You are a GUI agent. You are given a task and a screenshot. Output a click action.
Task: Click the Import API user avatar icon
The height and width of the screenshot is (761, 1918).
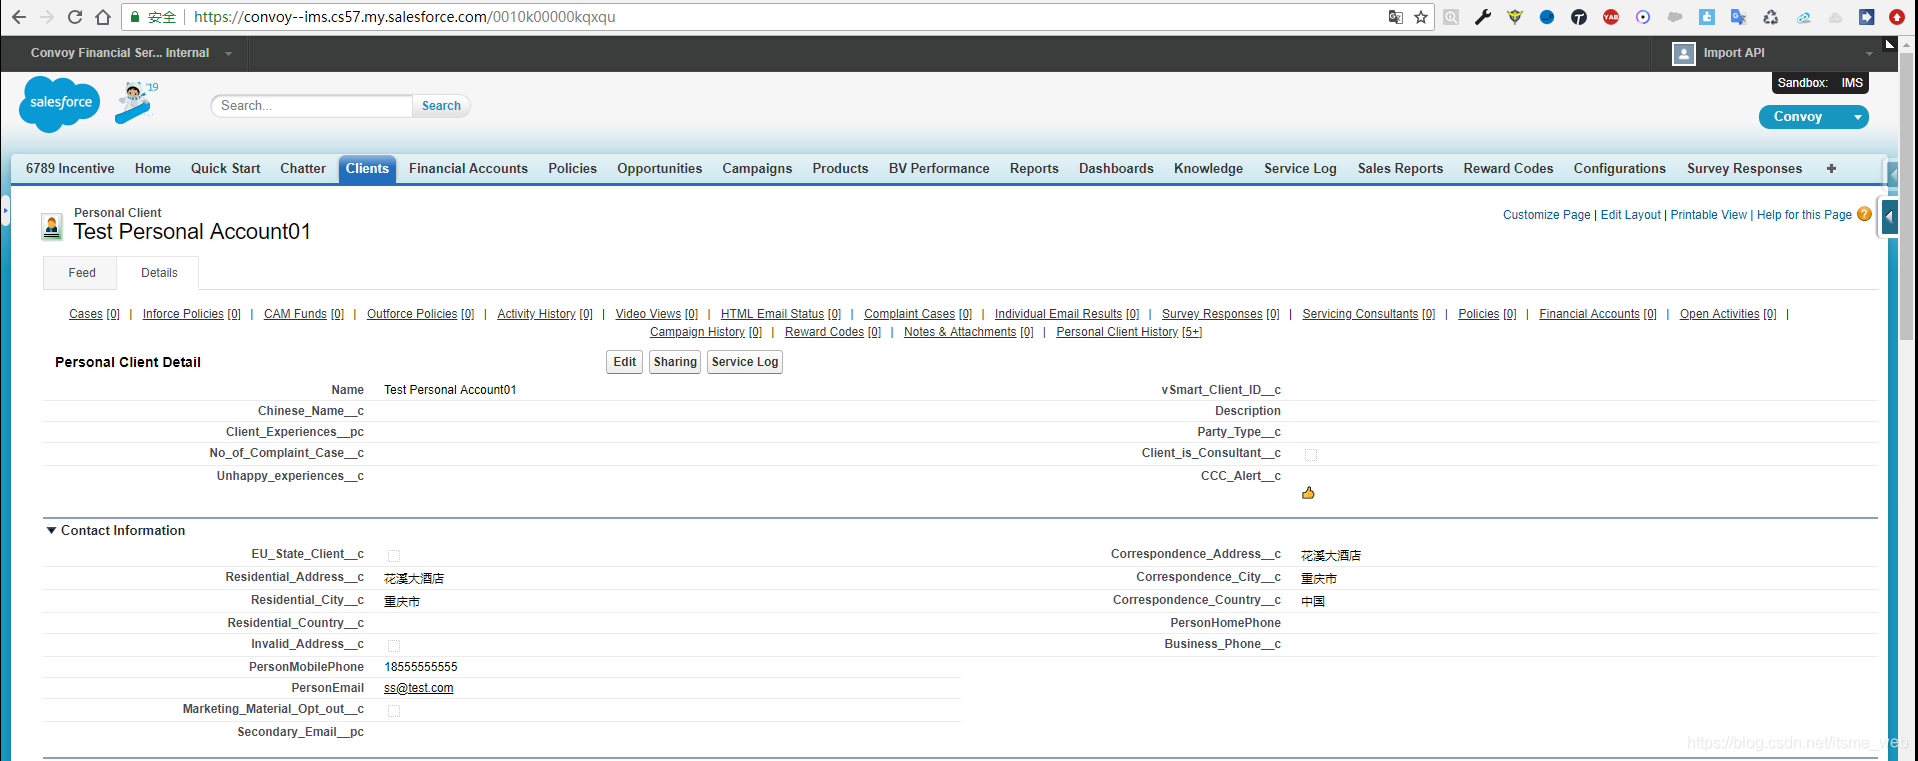[x=1684, y=54]
